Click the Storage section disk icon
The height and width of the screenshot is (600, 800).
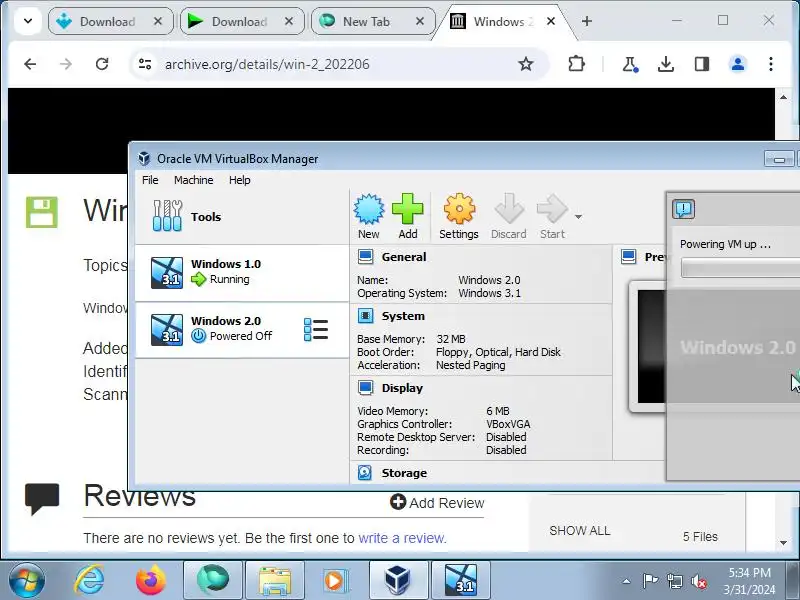pyautogui.click(x=365, y=473)
